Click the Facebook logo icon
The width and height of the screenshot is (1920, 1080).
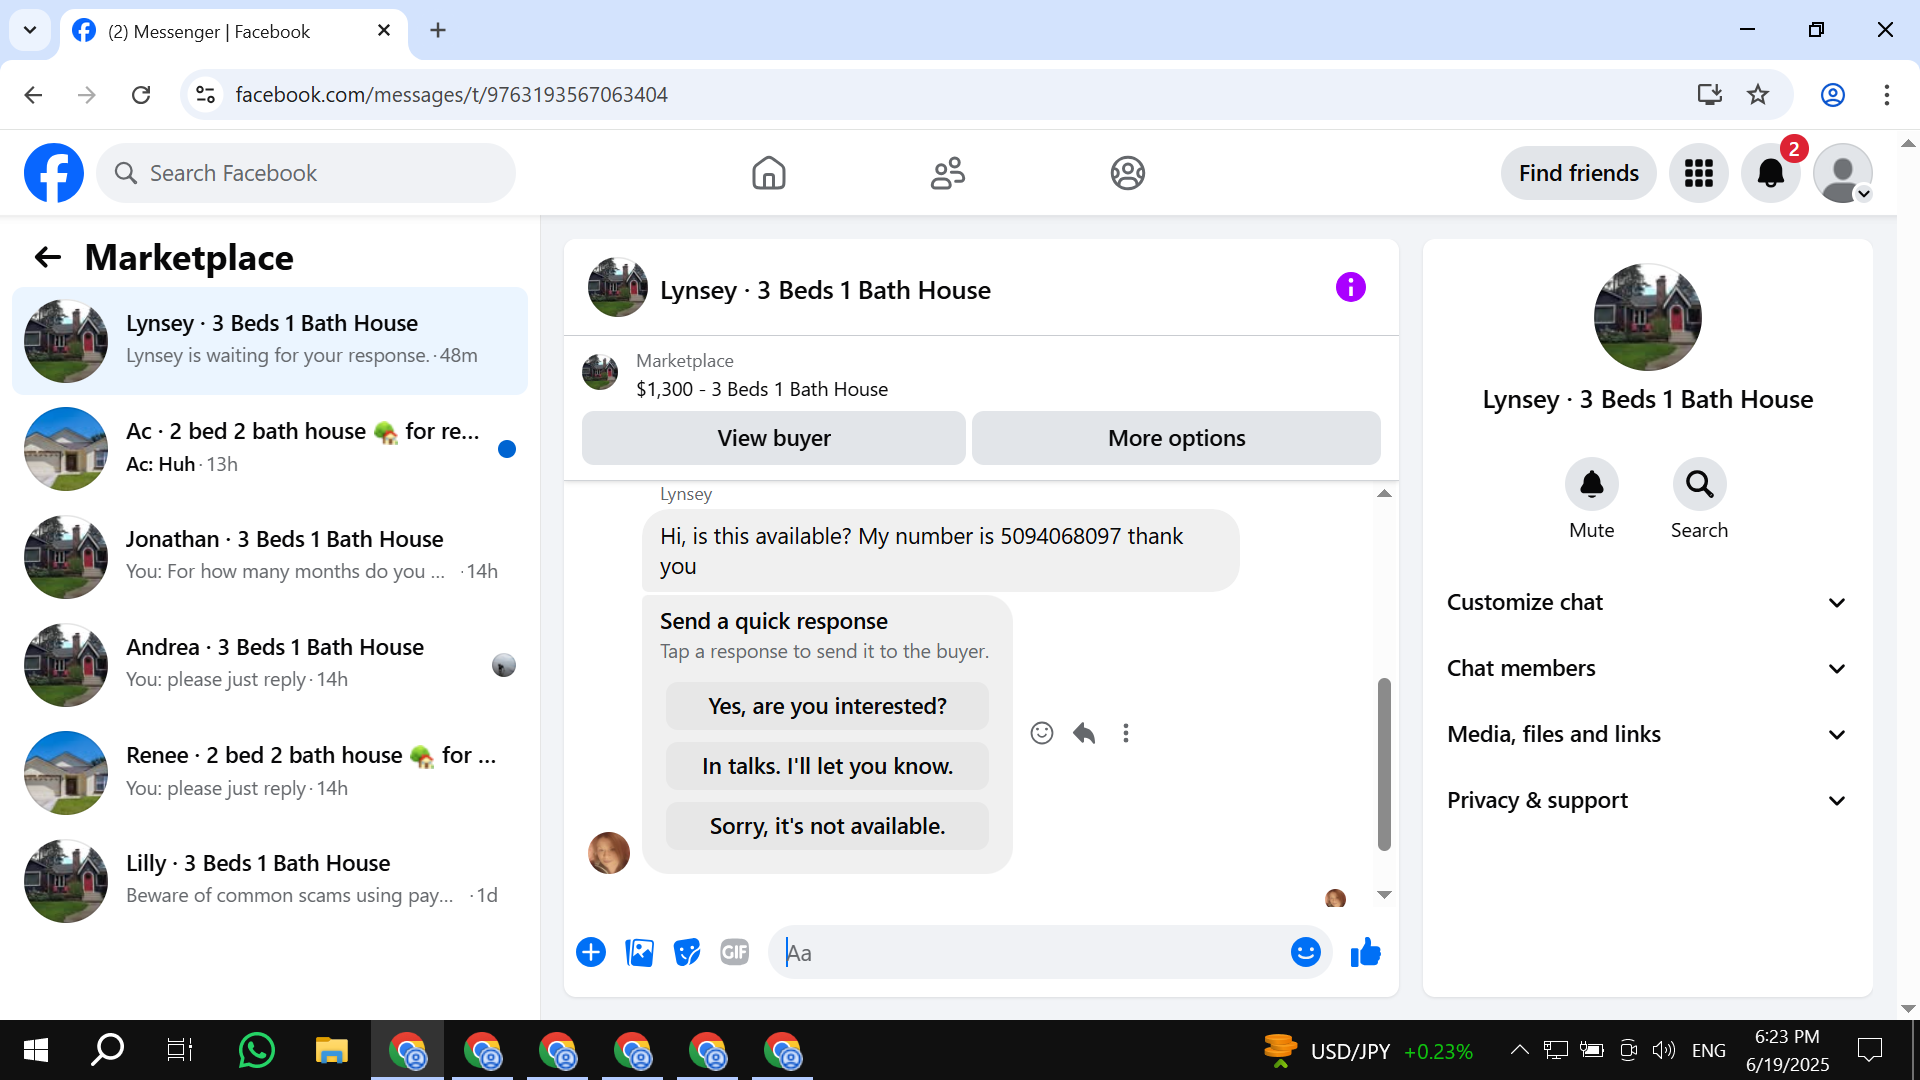click(54, 173)
